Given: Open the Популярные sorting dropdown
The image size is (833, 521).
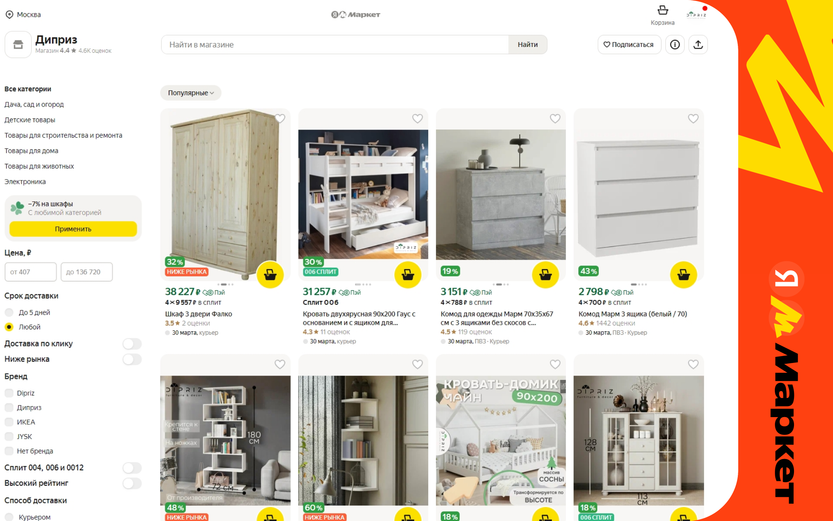Looking at the screenshot, I should [191, 93].
